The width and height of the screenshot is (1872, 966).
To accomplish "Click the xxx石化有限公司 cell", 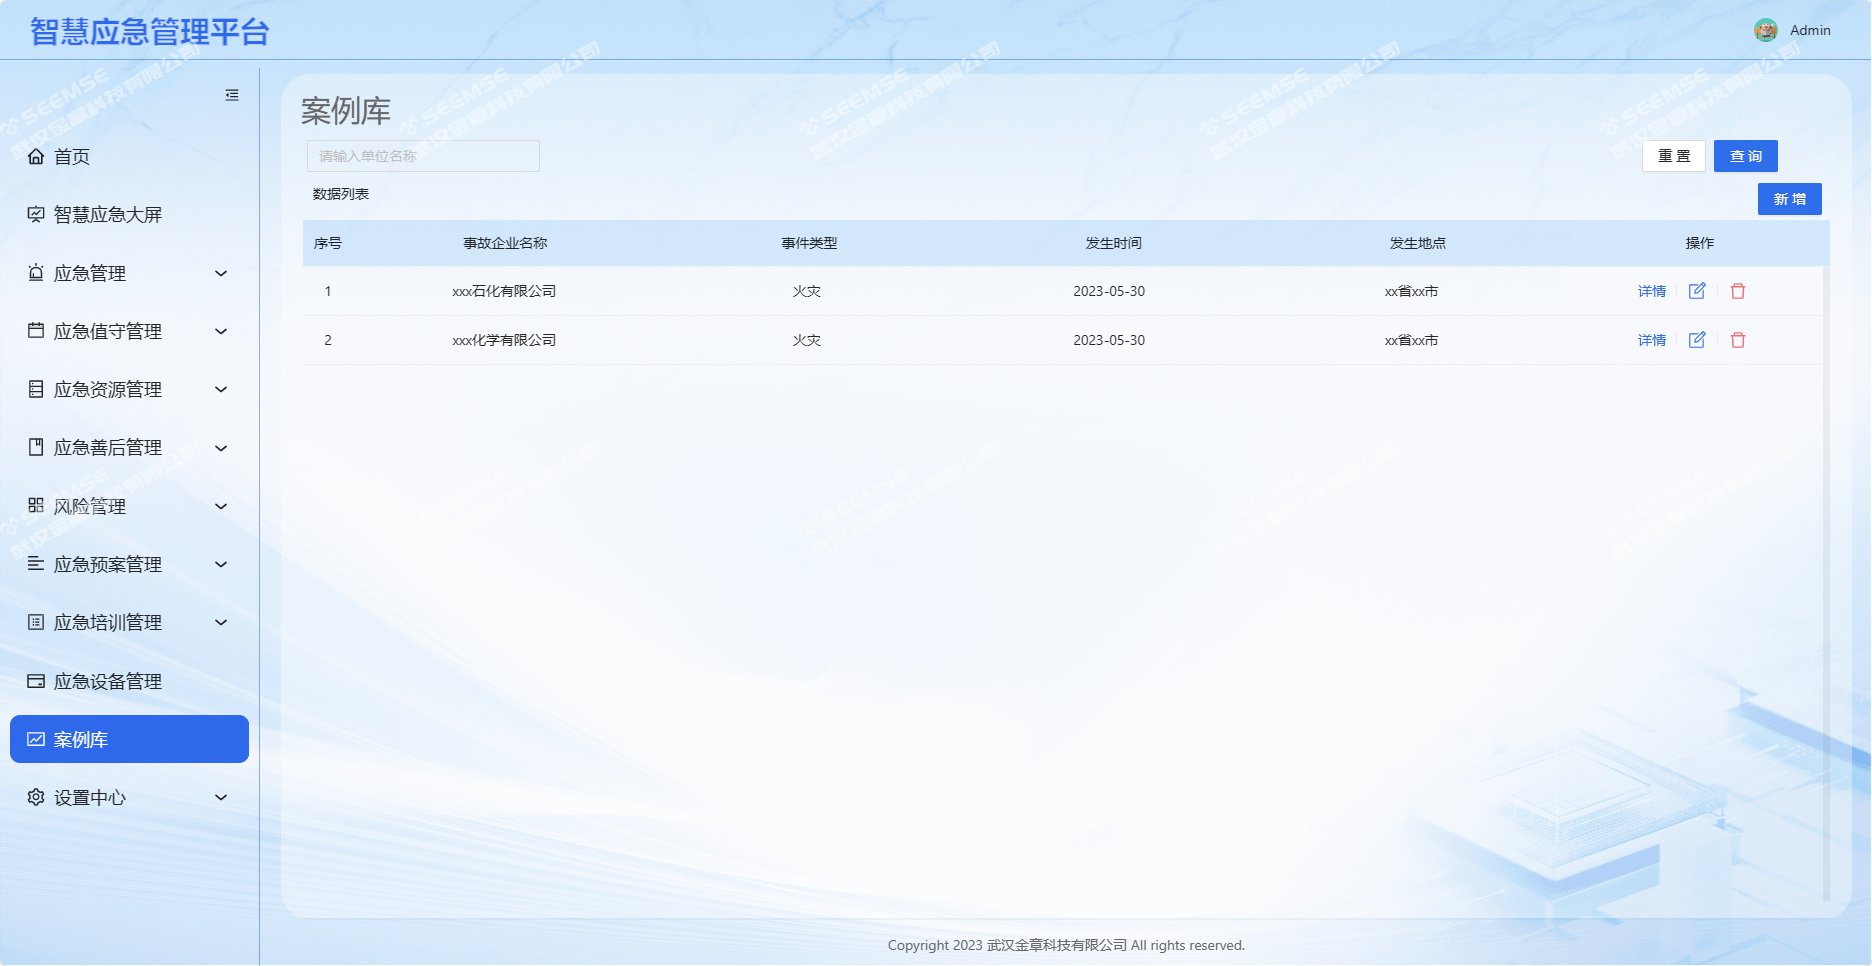I will [504, 291].
